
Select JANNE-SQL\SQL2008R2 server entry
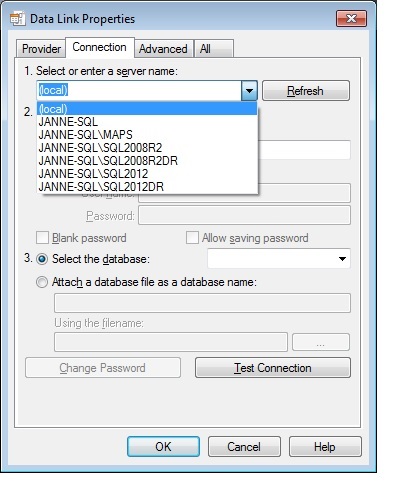coord(100,148)
